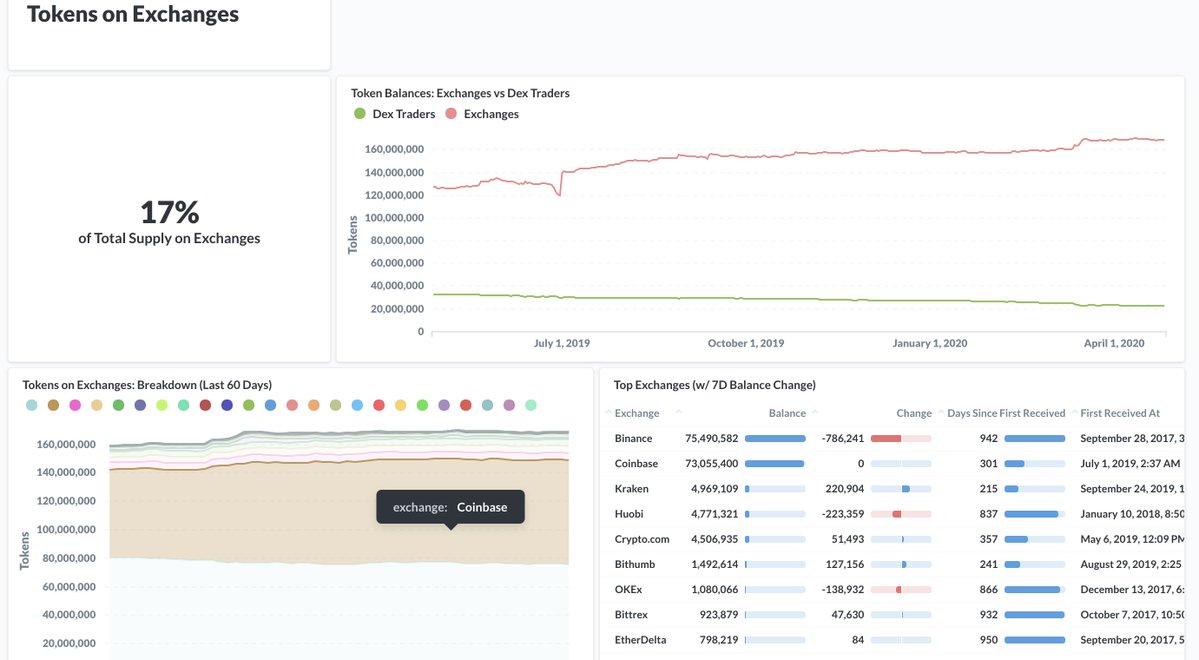Click the peach-orange legend dot in breakdown chart
This screenshot has height=660, width=1199.
tap(314, 405)
